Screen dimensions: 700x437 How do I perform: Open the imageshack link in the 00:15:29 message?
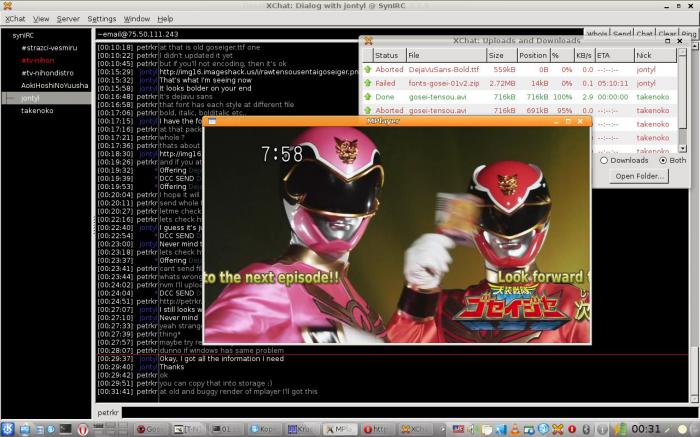click(259, 72)
